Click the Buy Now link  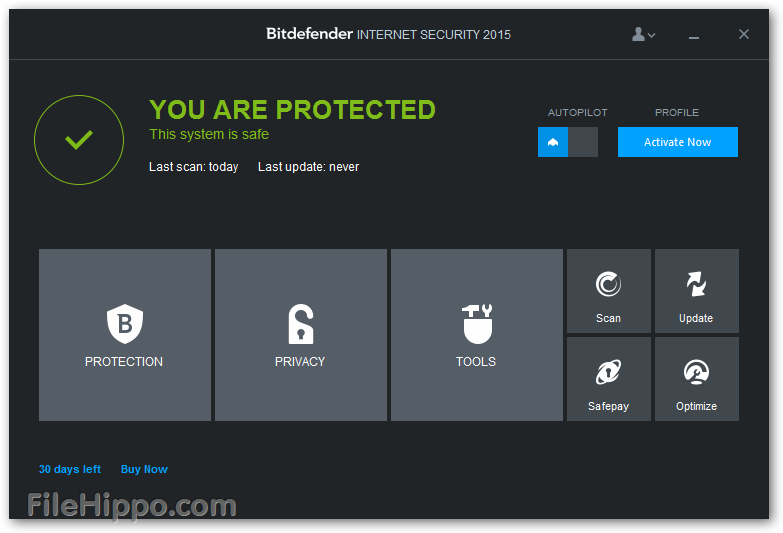[x=144, y=469]
